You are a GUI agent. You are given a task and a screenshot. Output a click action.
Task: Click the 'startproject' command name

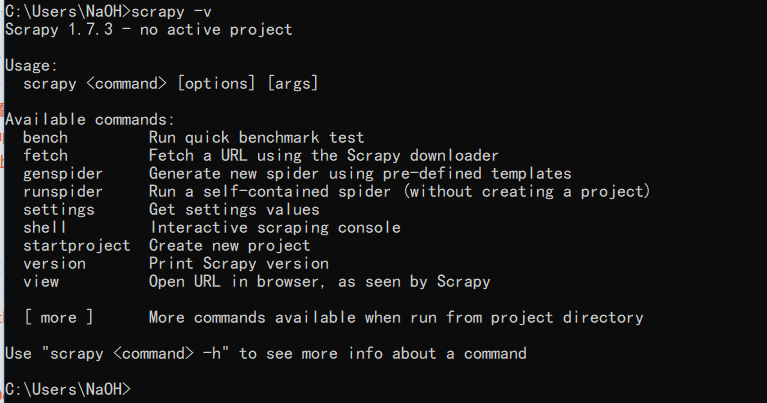coord(77,246)
